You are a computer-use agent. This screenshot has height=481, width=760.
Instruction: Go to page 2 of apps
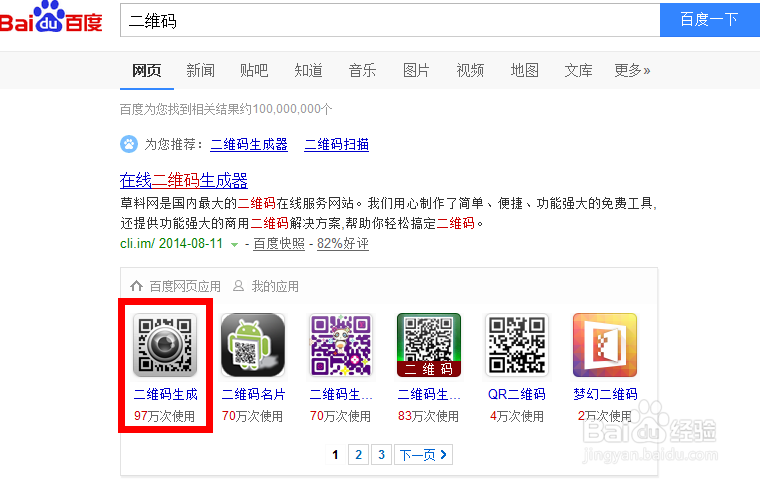358,454
